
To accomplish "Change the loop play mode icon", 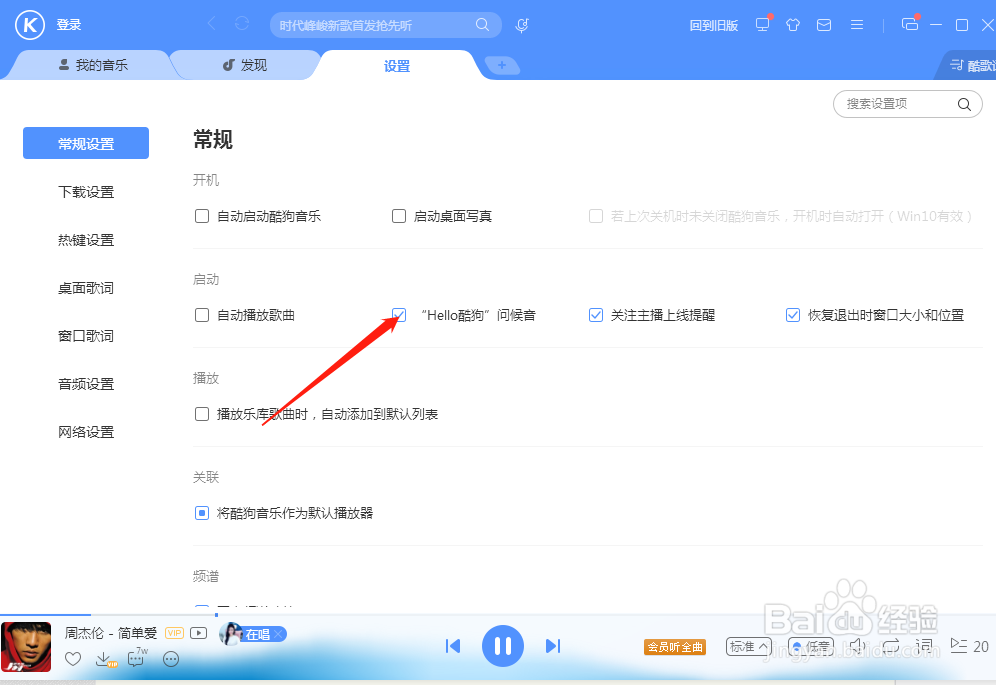I will pyautogui.click(x=891, y=646).
